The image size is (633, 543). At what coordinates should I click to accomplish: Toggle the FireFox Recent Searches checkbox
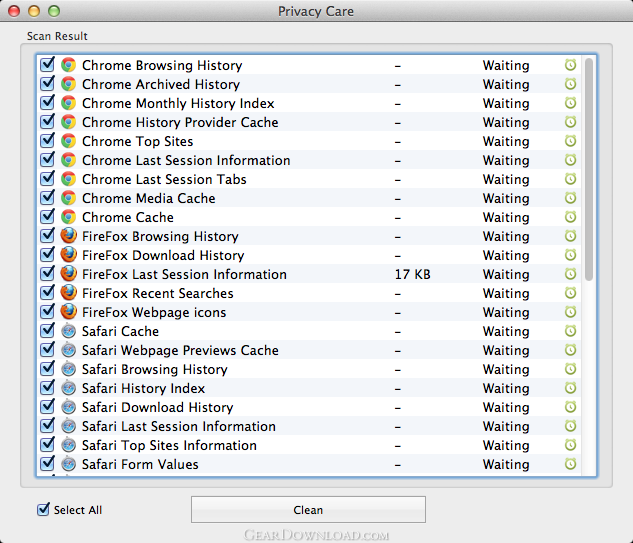(47, 292)
